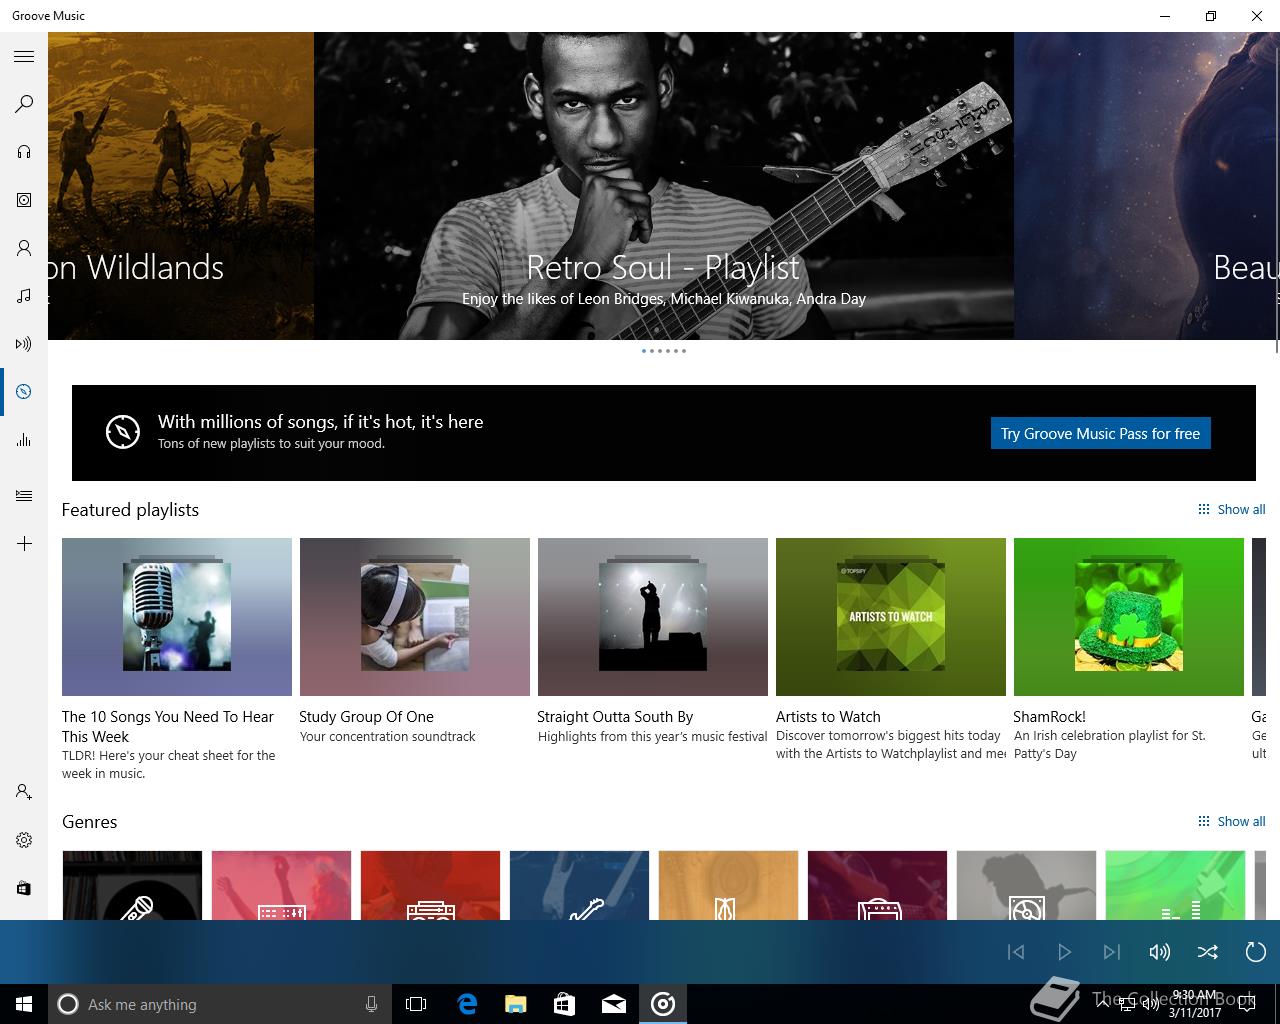Open Songs via music note icon
Screen dimensions: 1280x1024
[x=24, y=296]
